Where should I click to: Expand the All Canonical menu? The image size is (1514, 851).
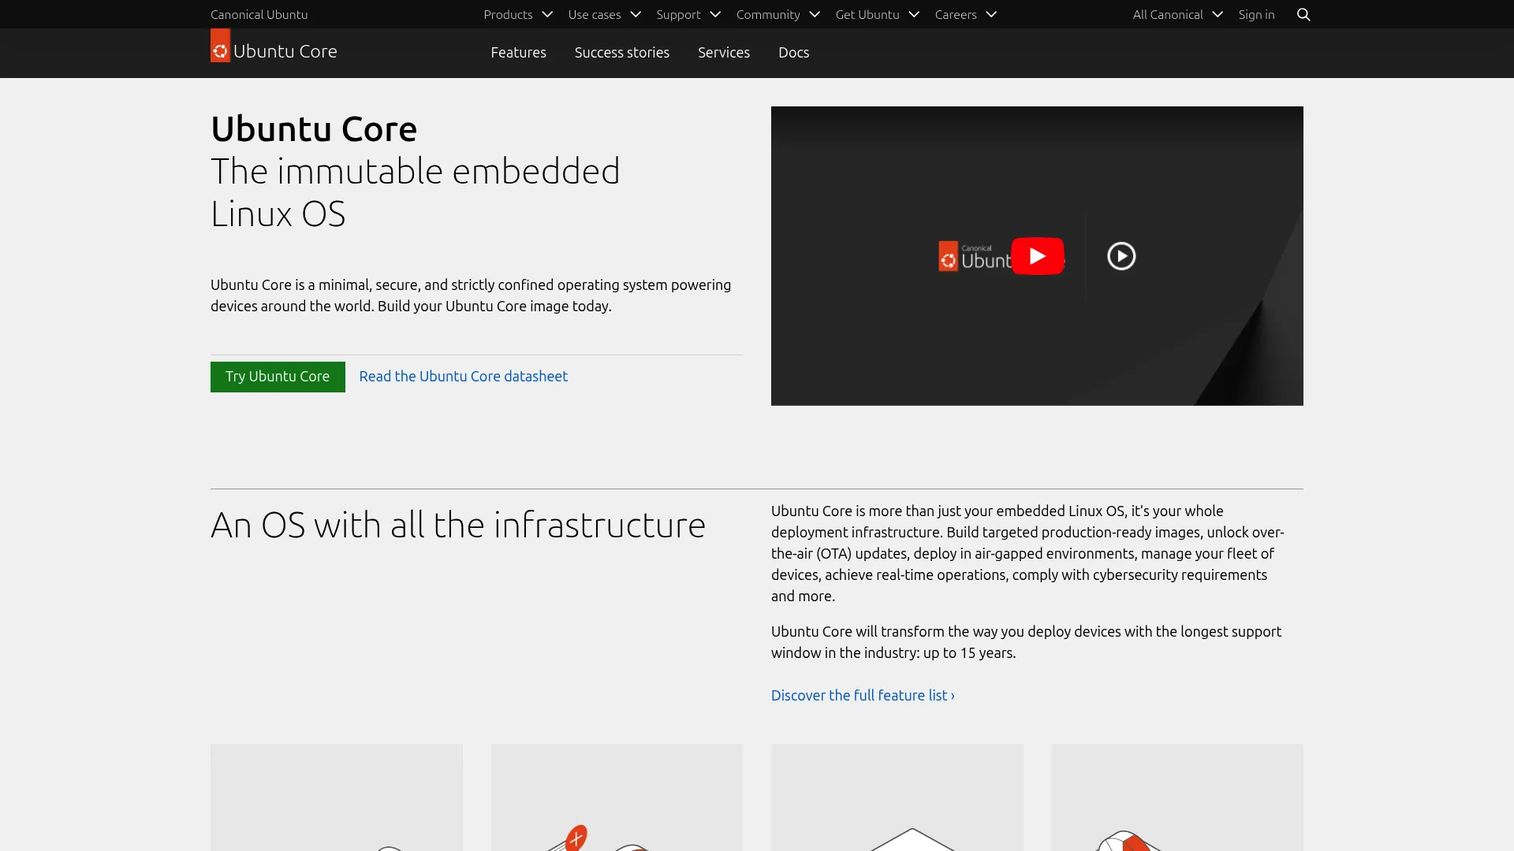point(1177,14)
